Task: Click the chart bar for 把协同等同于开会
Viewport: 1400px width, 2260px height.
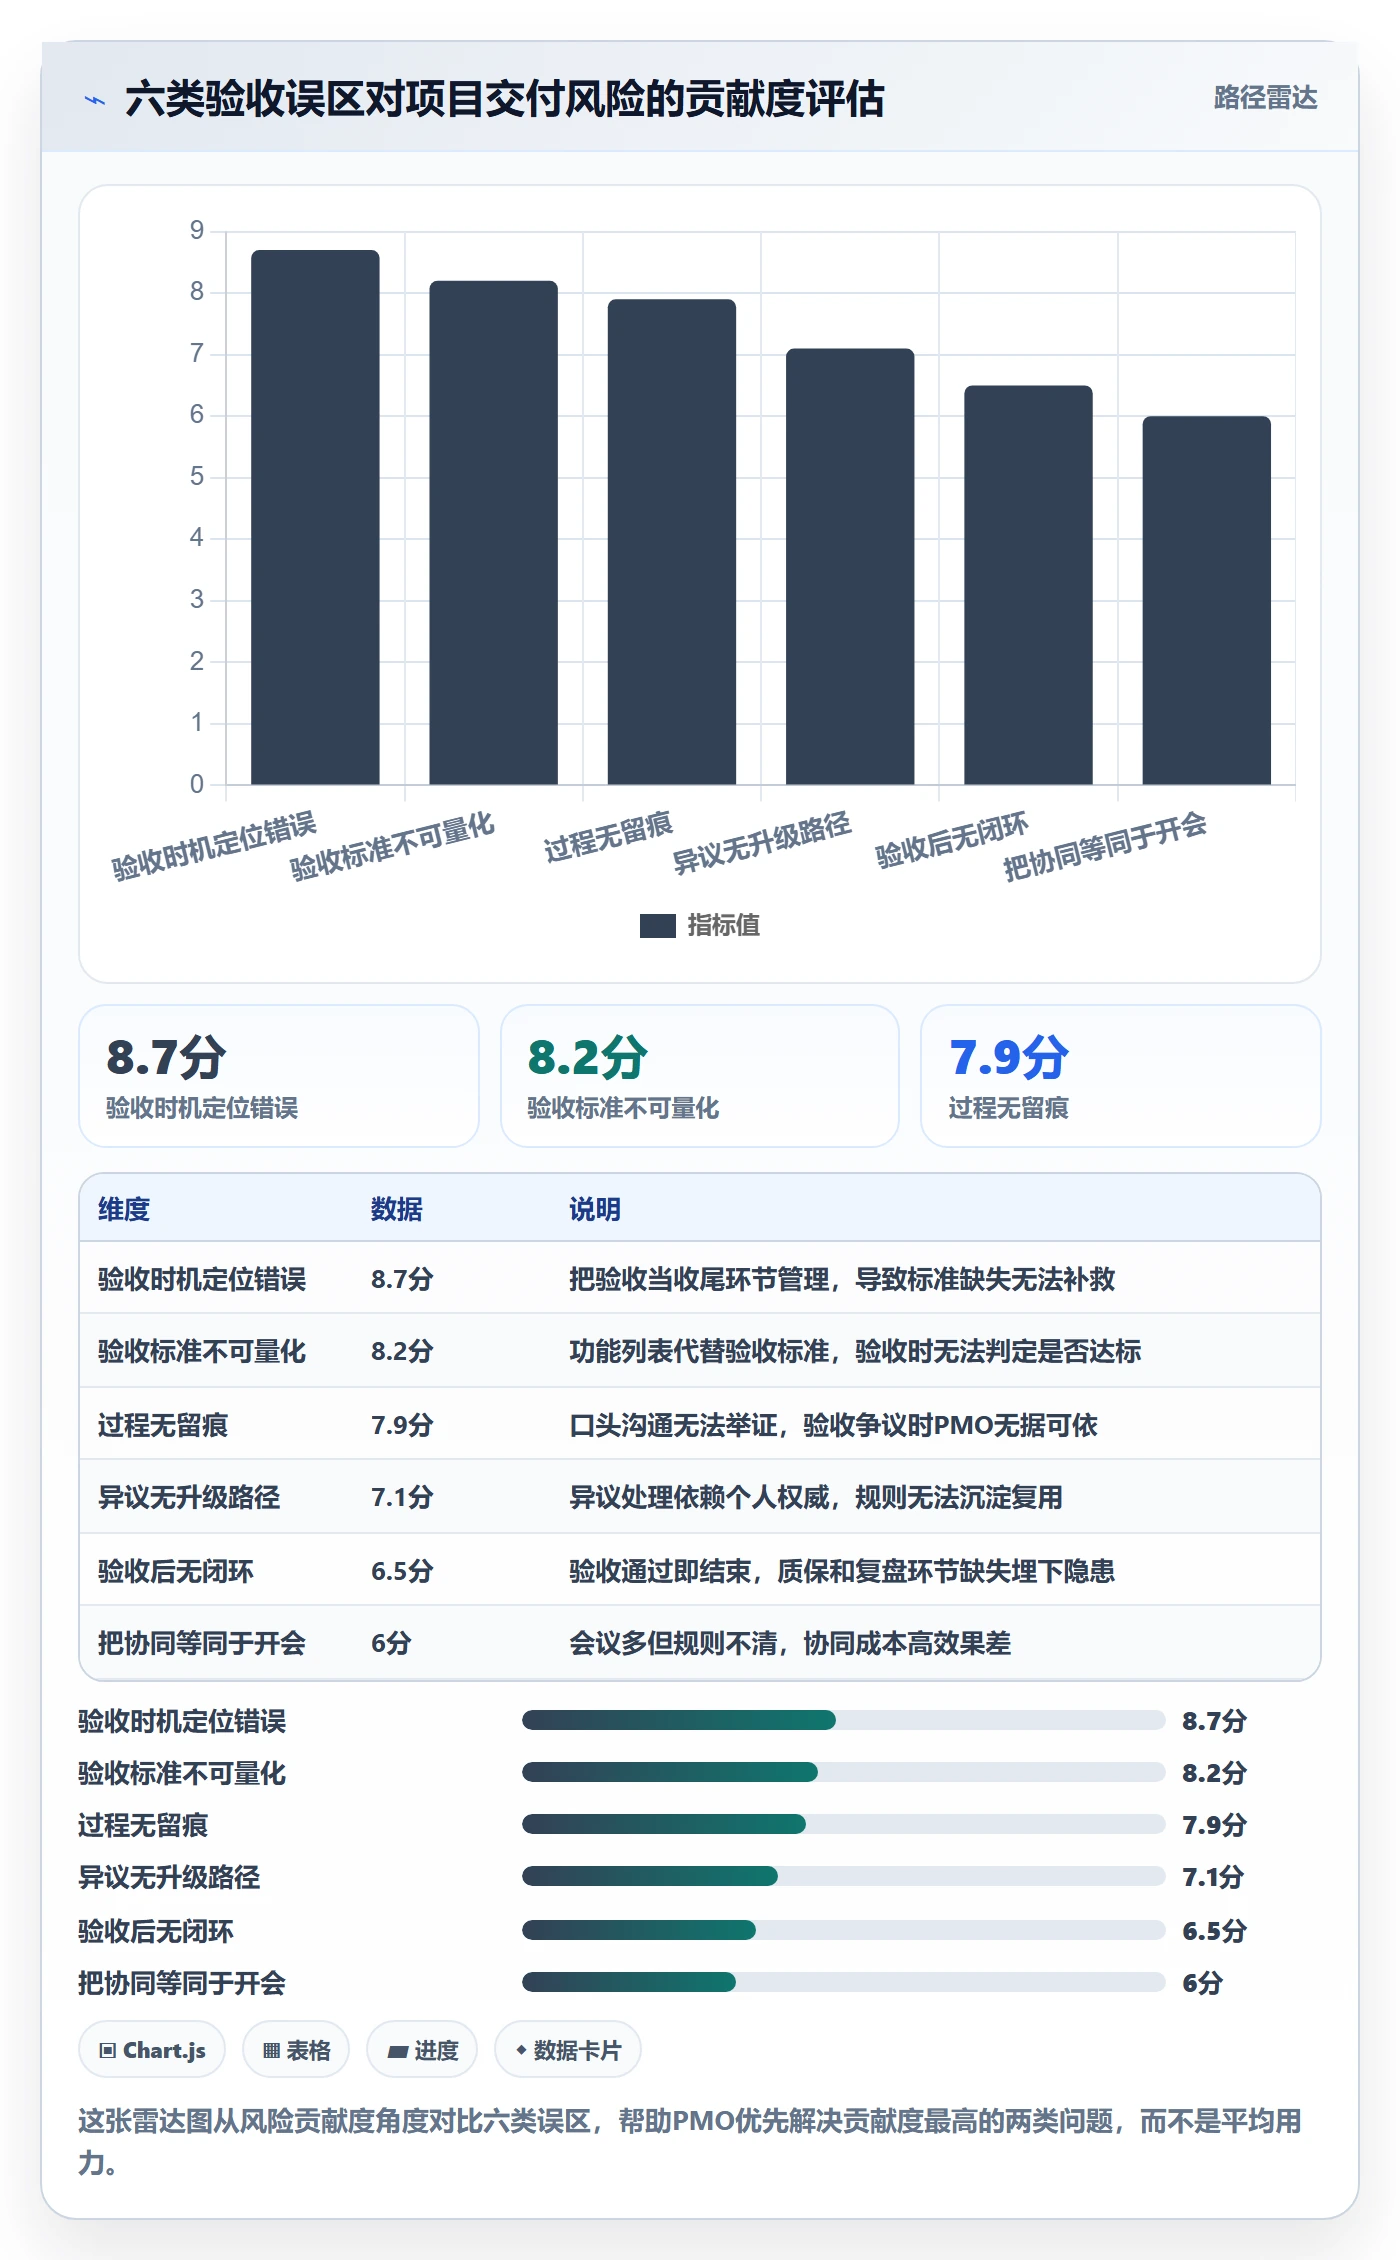Action: (x=1206, y=601)
